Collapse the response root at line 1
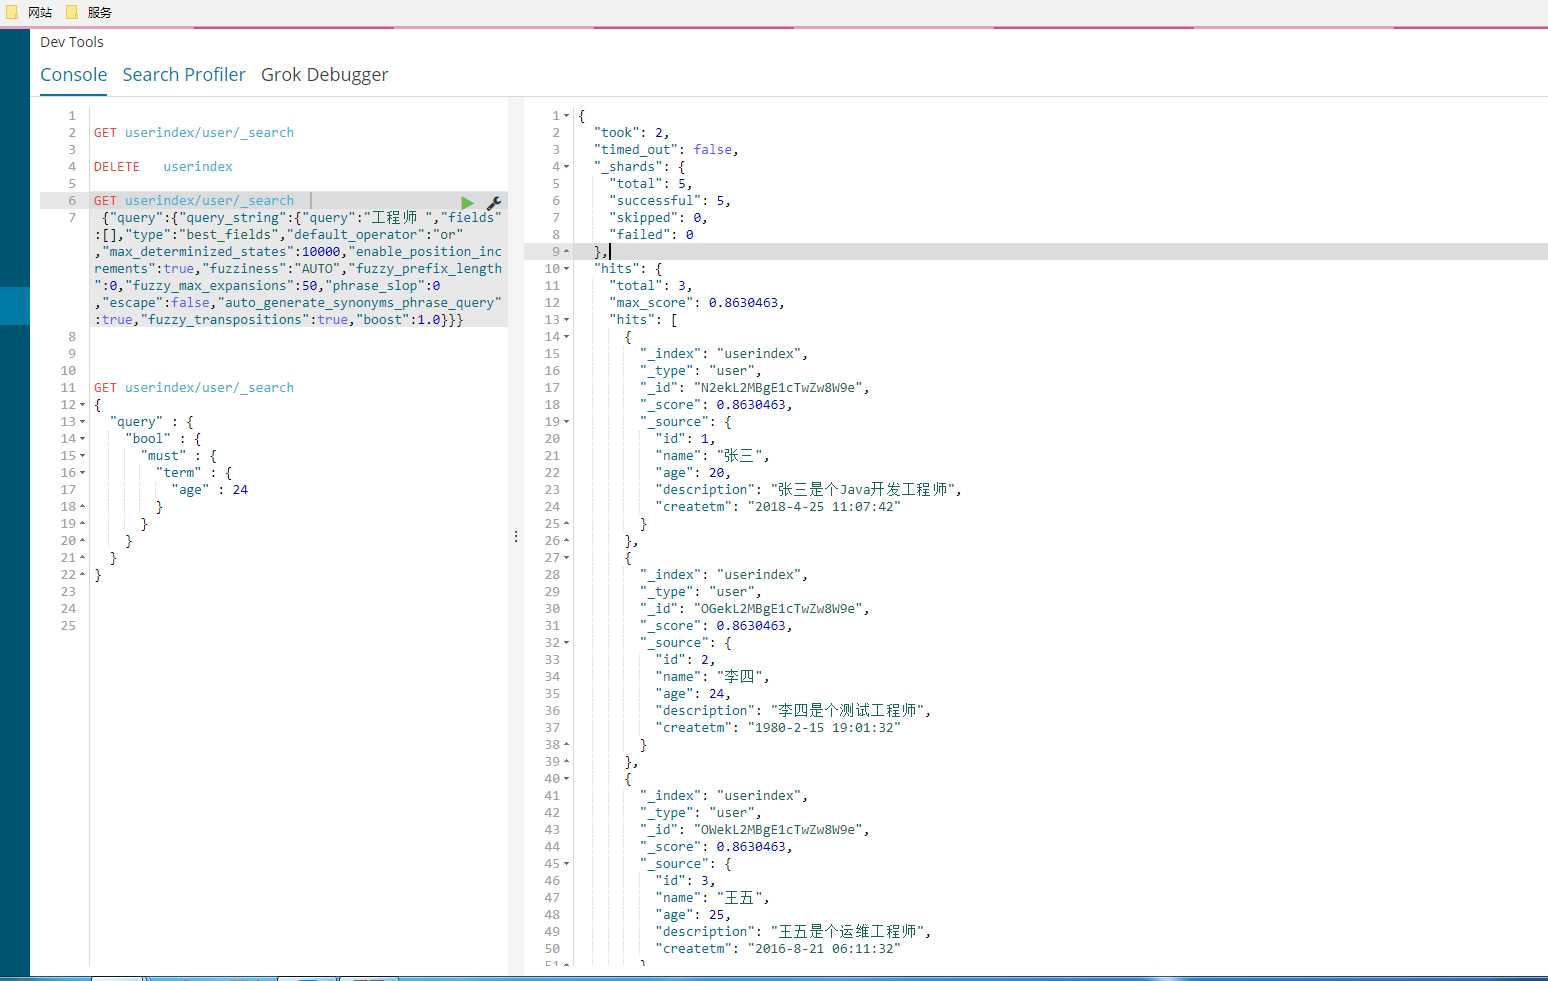1548x981 pixels. point(567,116)
